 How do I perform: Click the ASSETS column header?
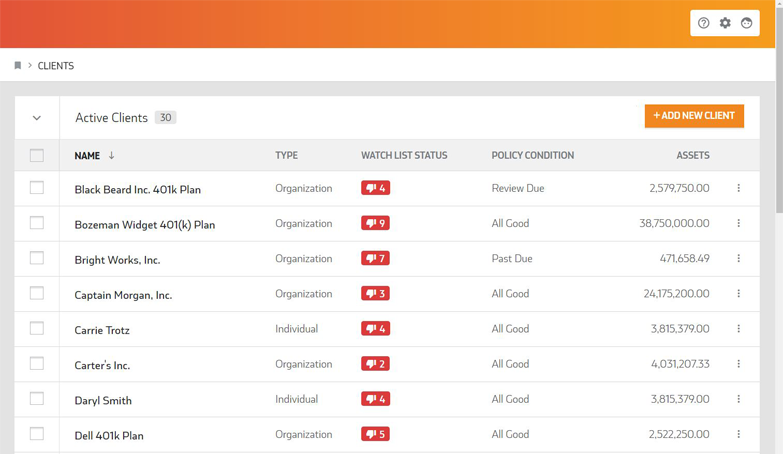693,155
